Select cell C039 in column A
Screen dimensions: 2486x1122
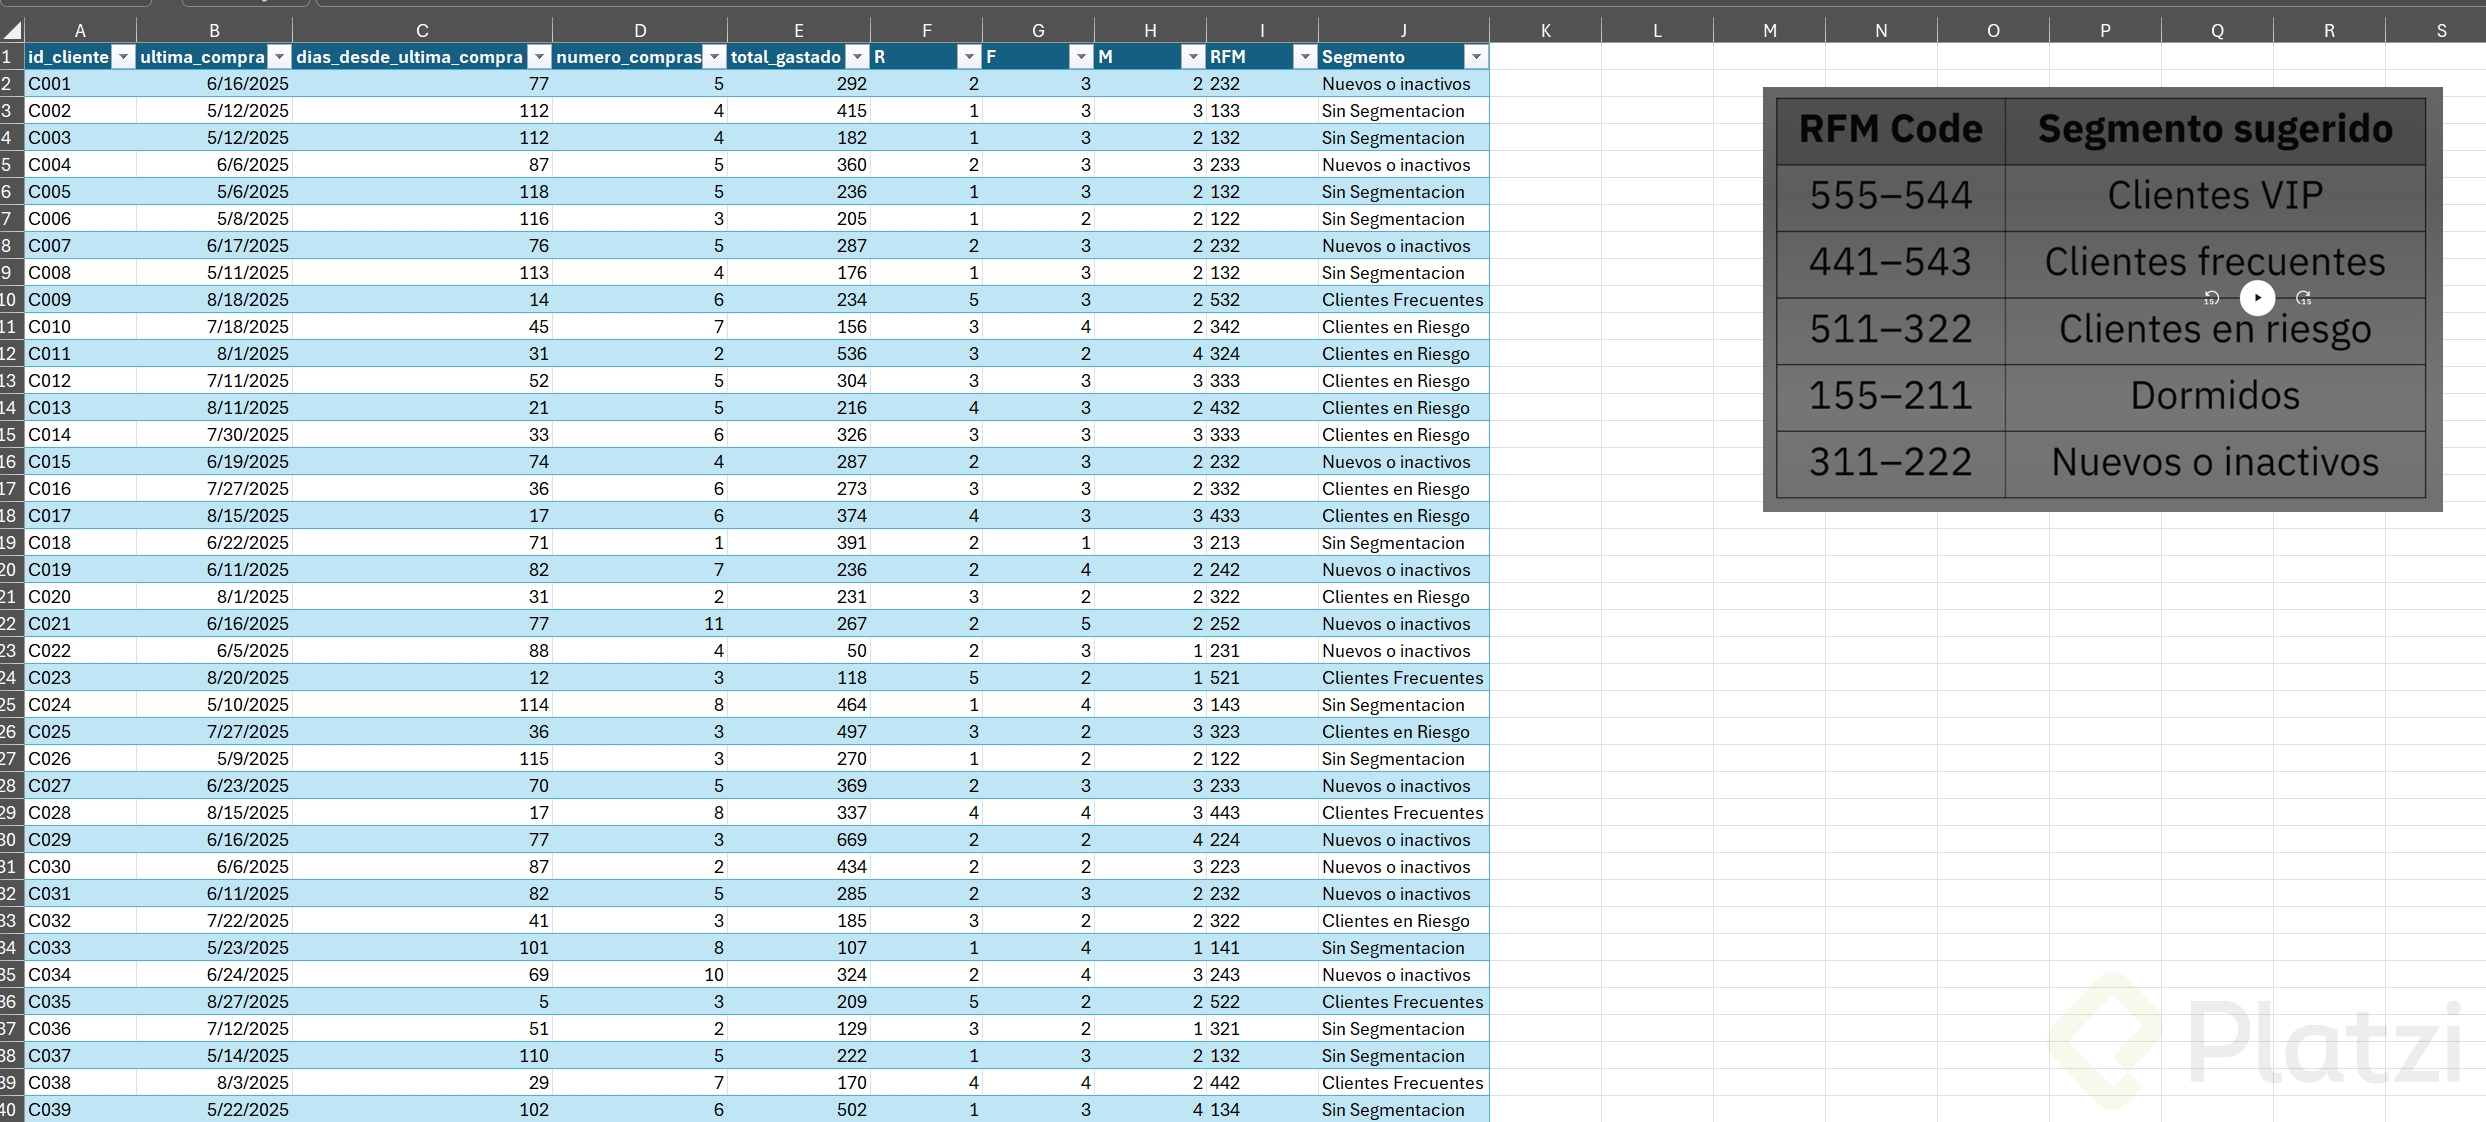80,1110
